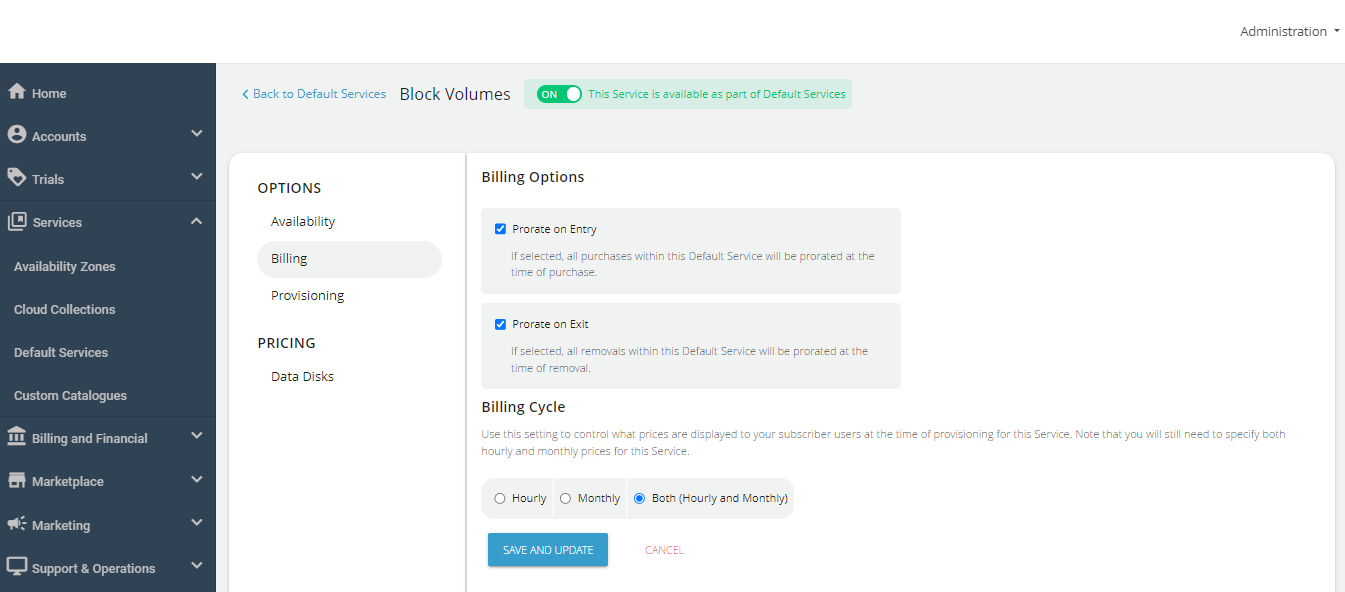Click the Home icon in sidebar
Screen dimensions: 1345x592
pos(17,92)
